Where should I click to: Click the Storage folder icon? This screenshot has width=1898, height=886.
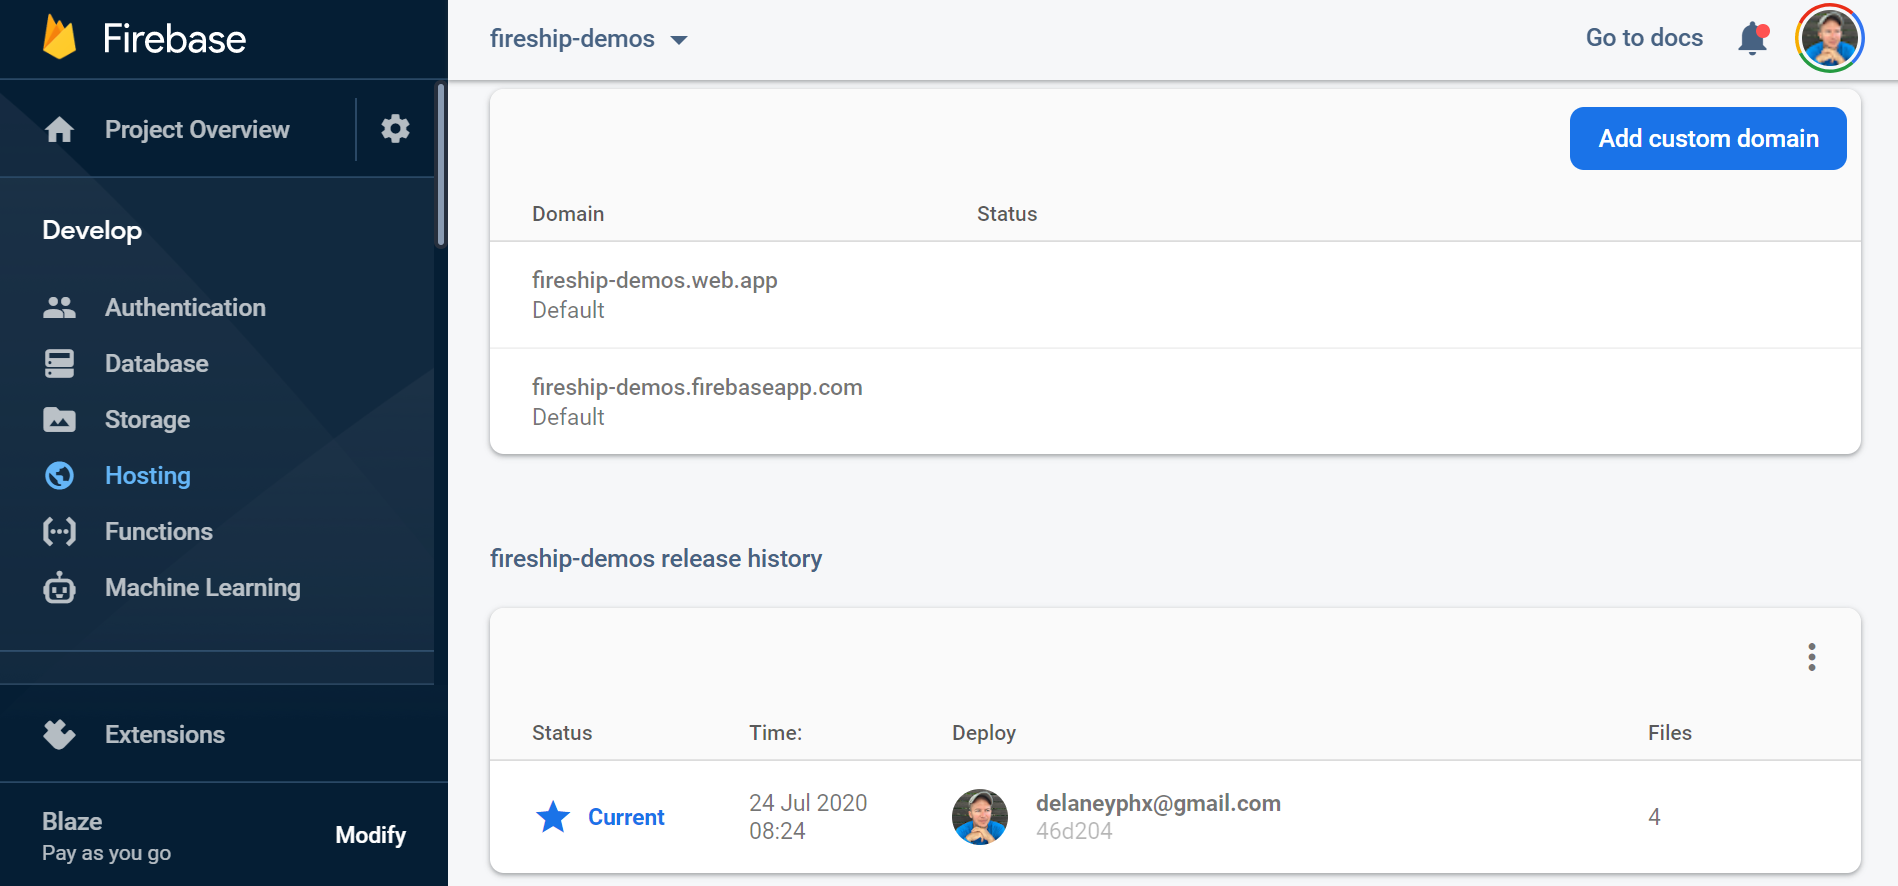pyautogui.click(x=59, y=420)
